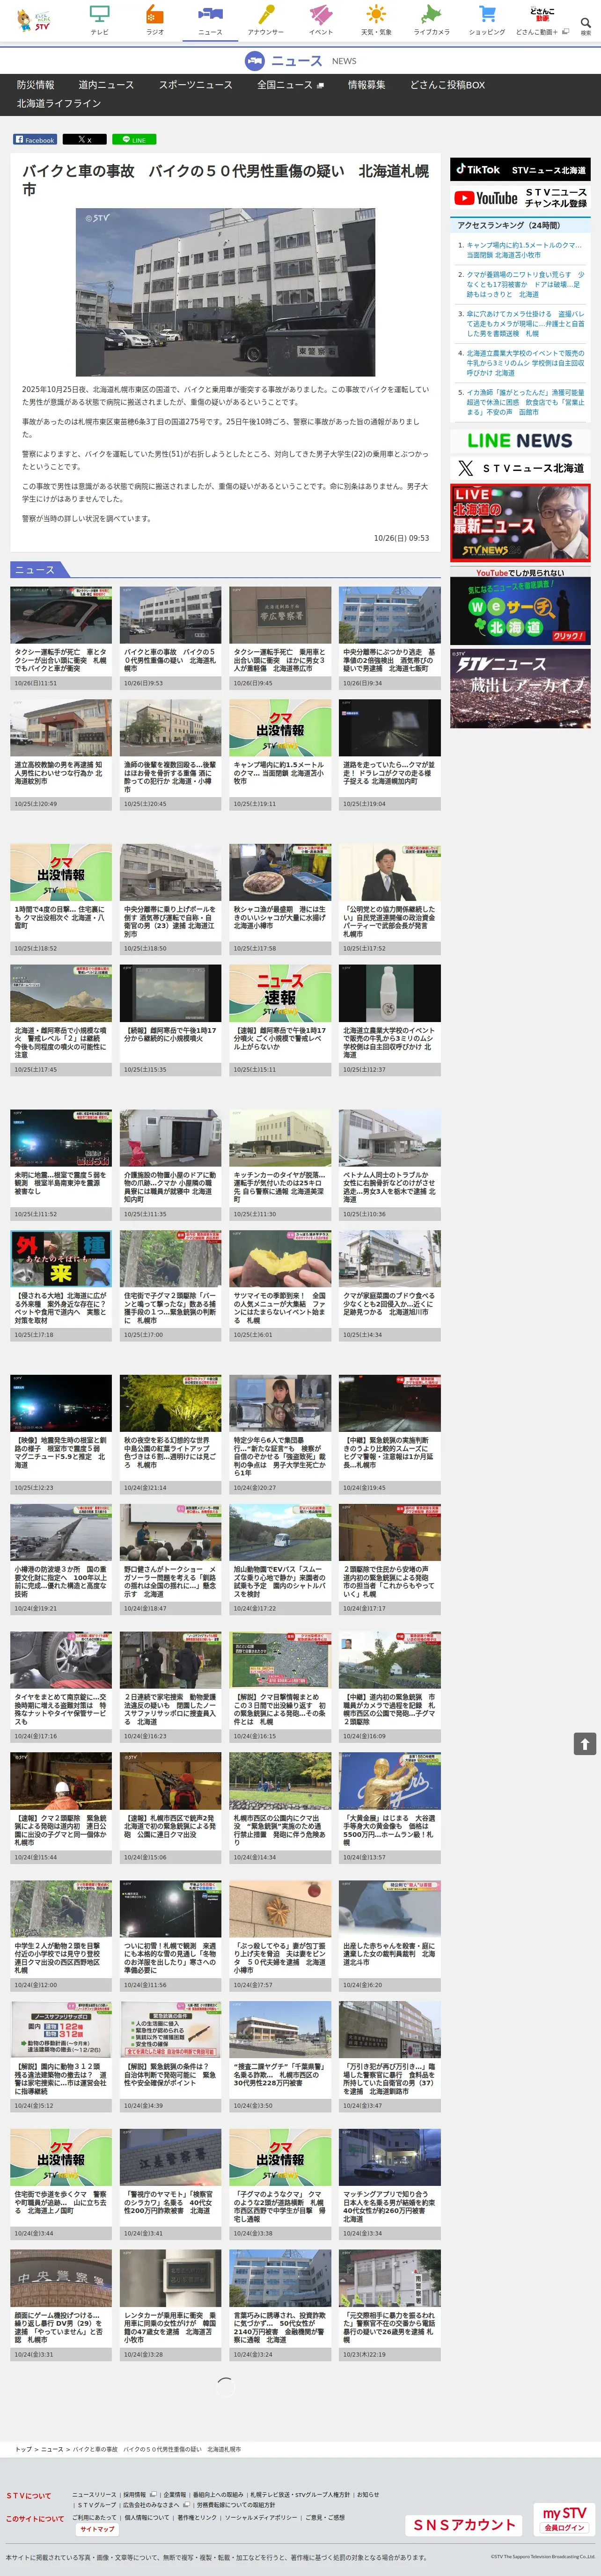Share article via Facebook button

35,140
